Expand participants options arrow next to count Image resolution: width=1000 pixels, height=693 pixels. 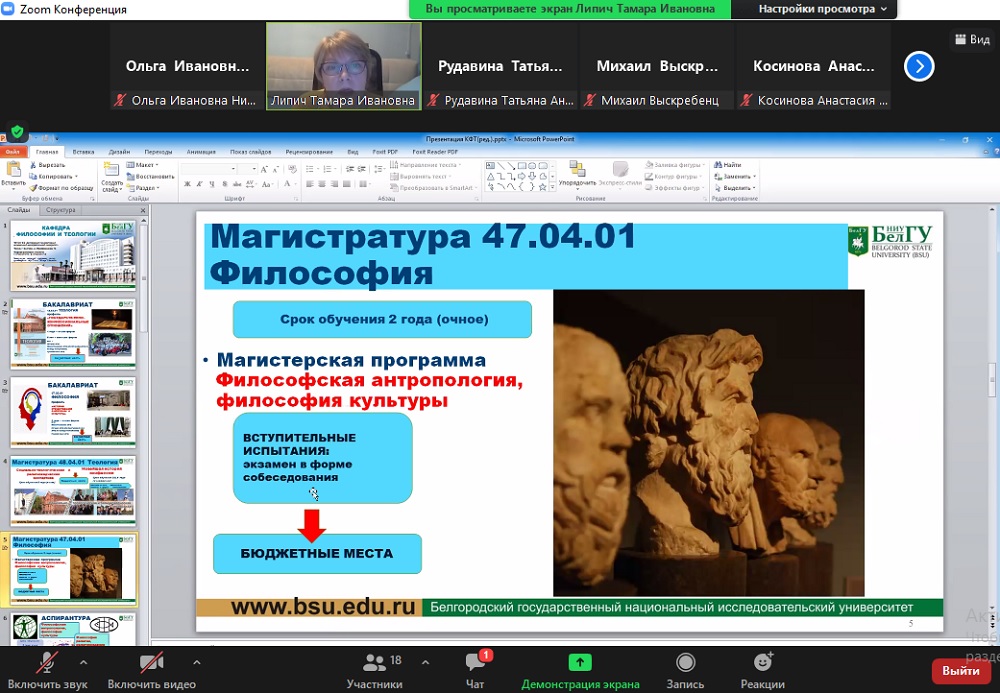tap(426, 662)
